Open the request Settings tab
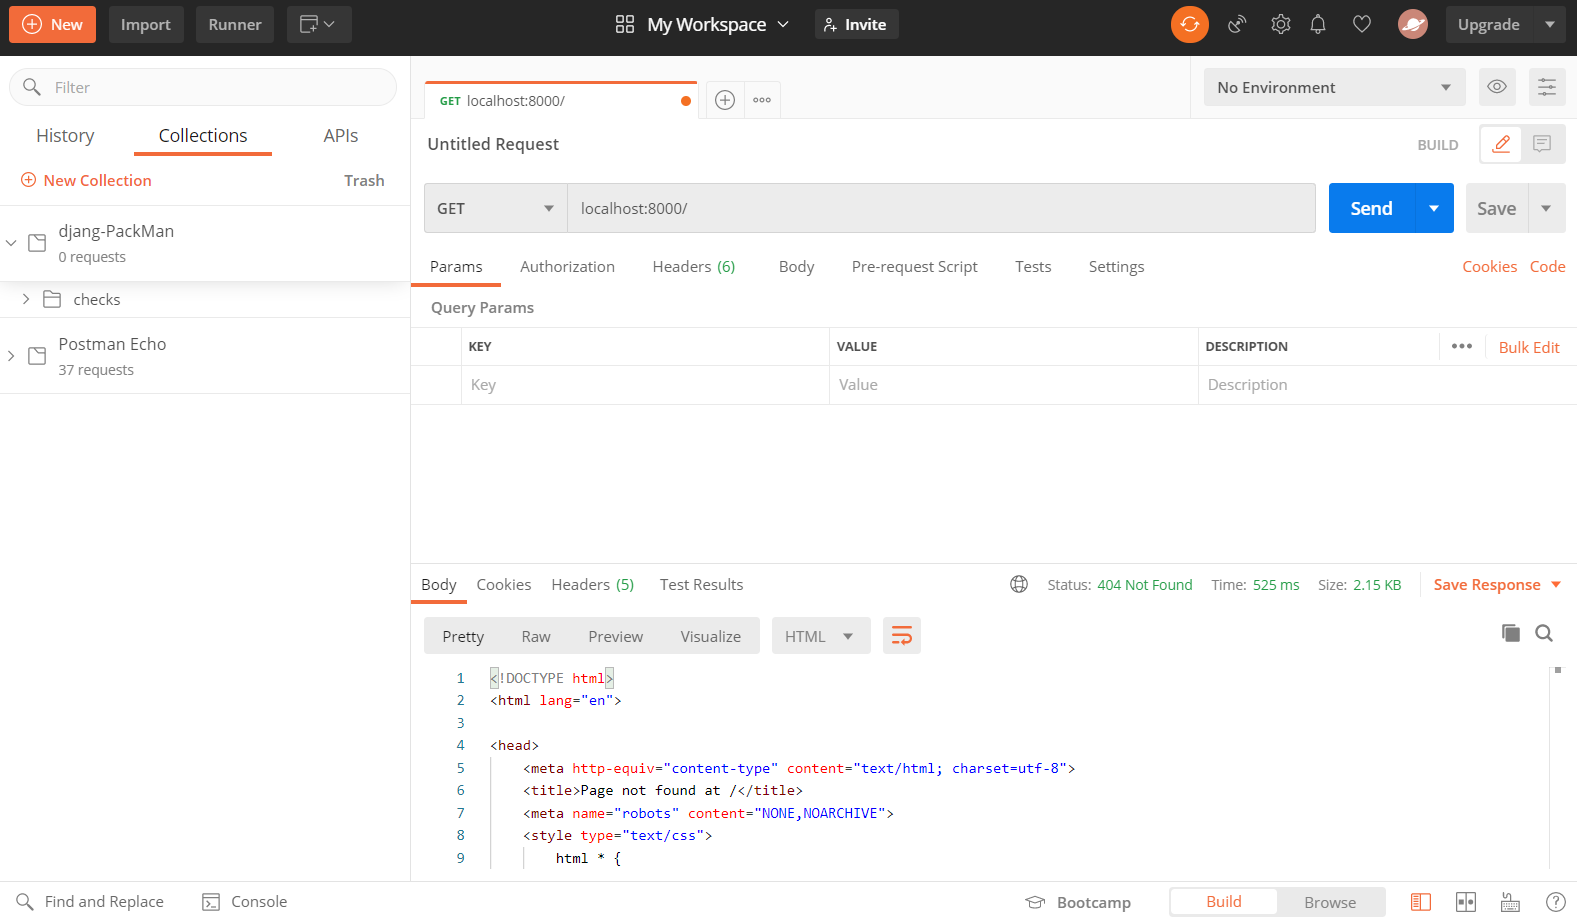This screenshot has width=1577, height=917. tap(1116, 266)
